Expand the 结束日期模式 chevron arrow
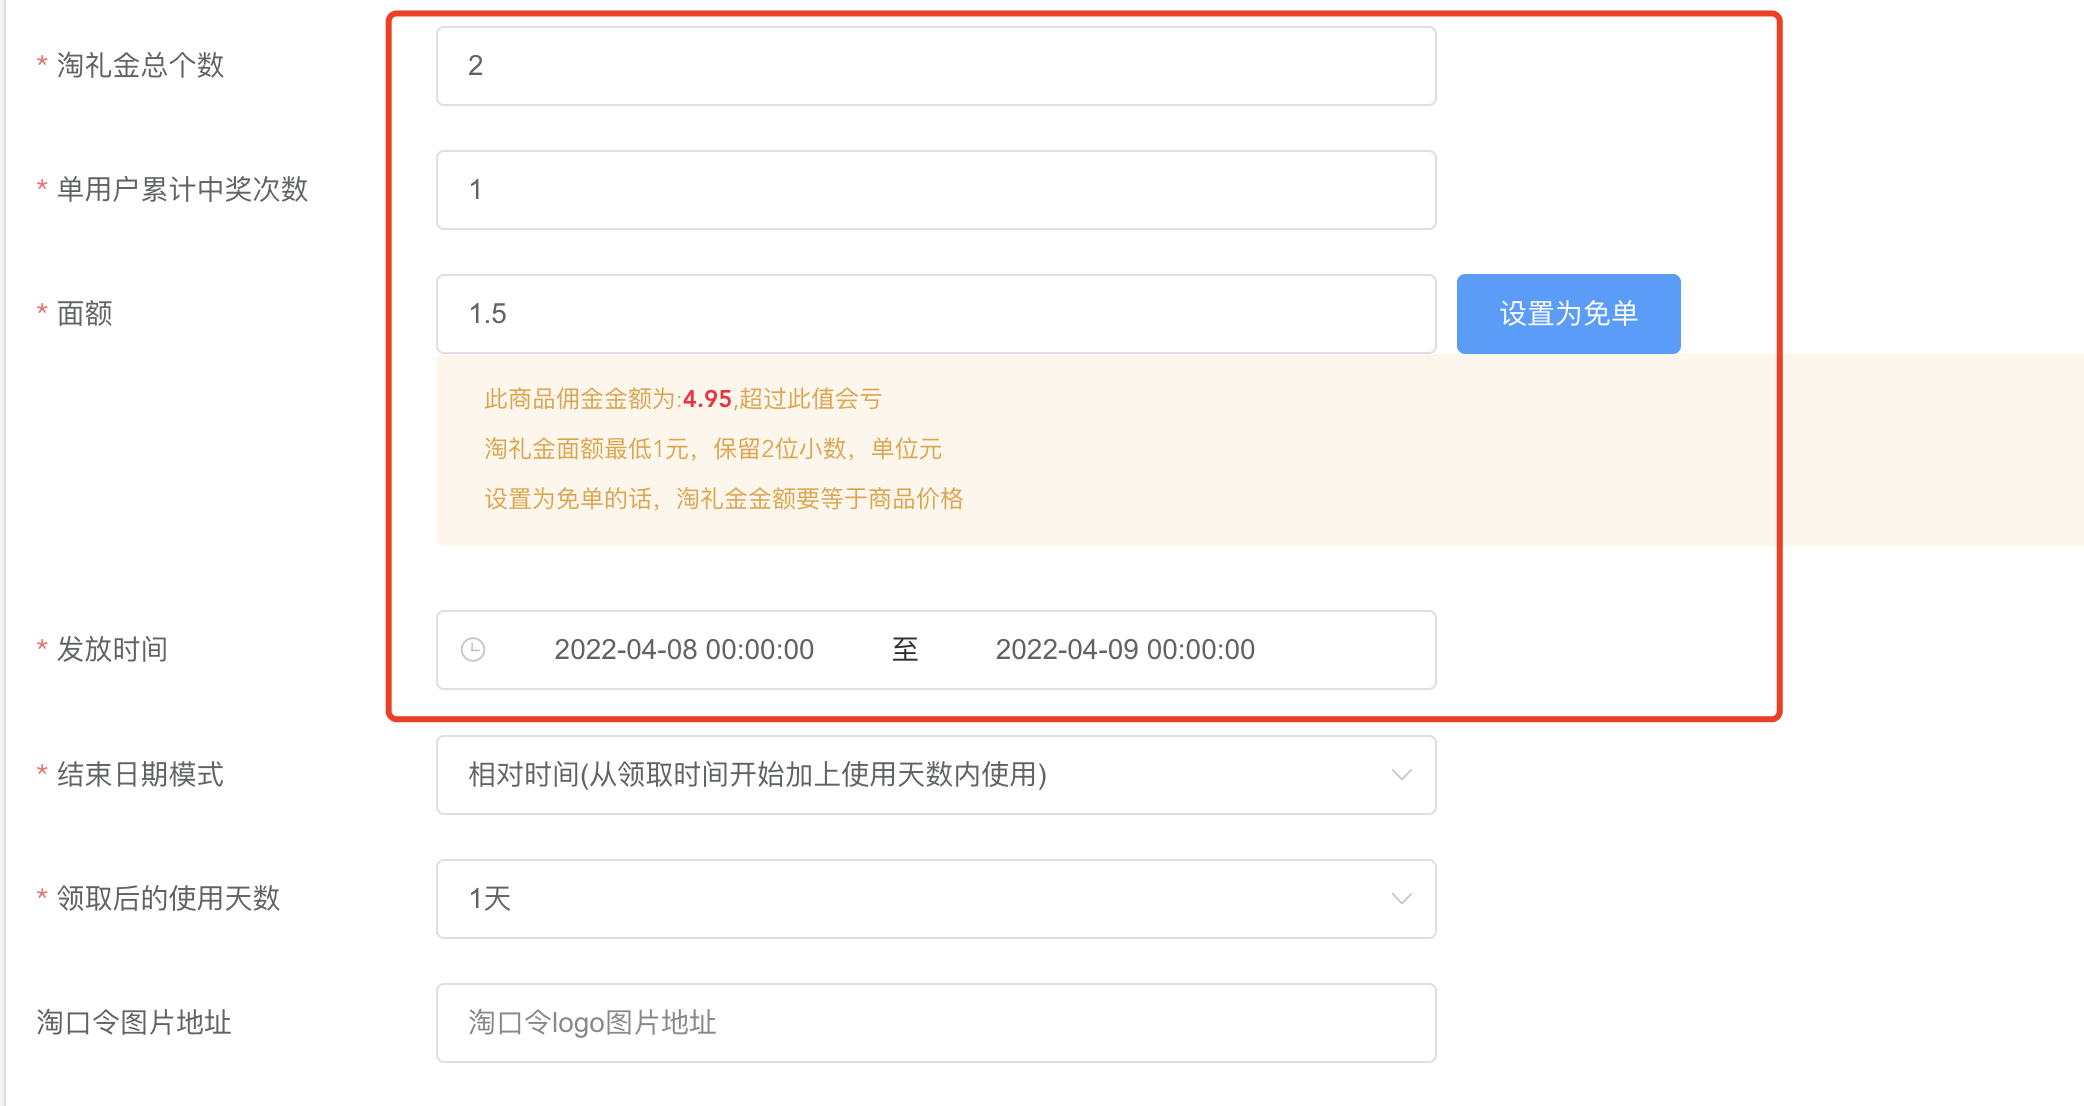Viewport: 2084px width, 1106px height. pos(1402,775)
